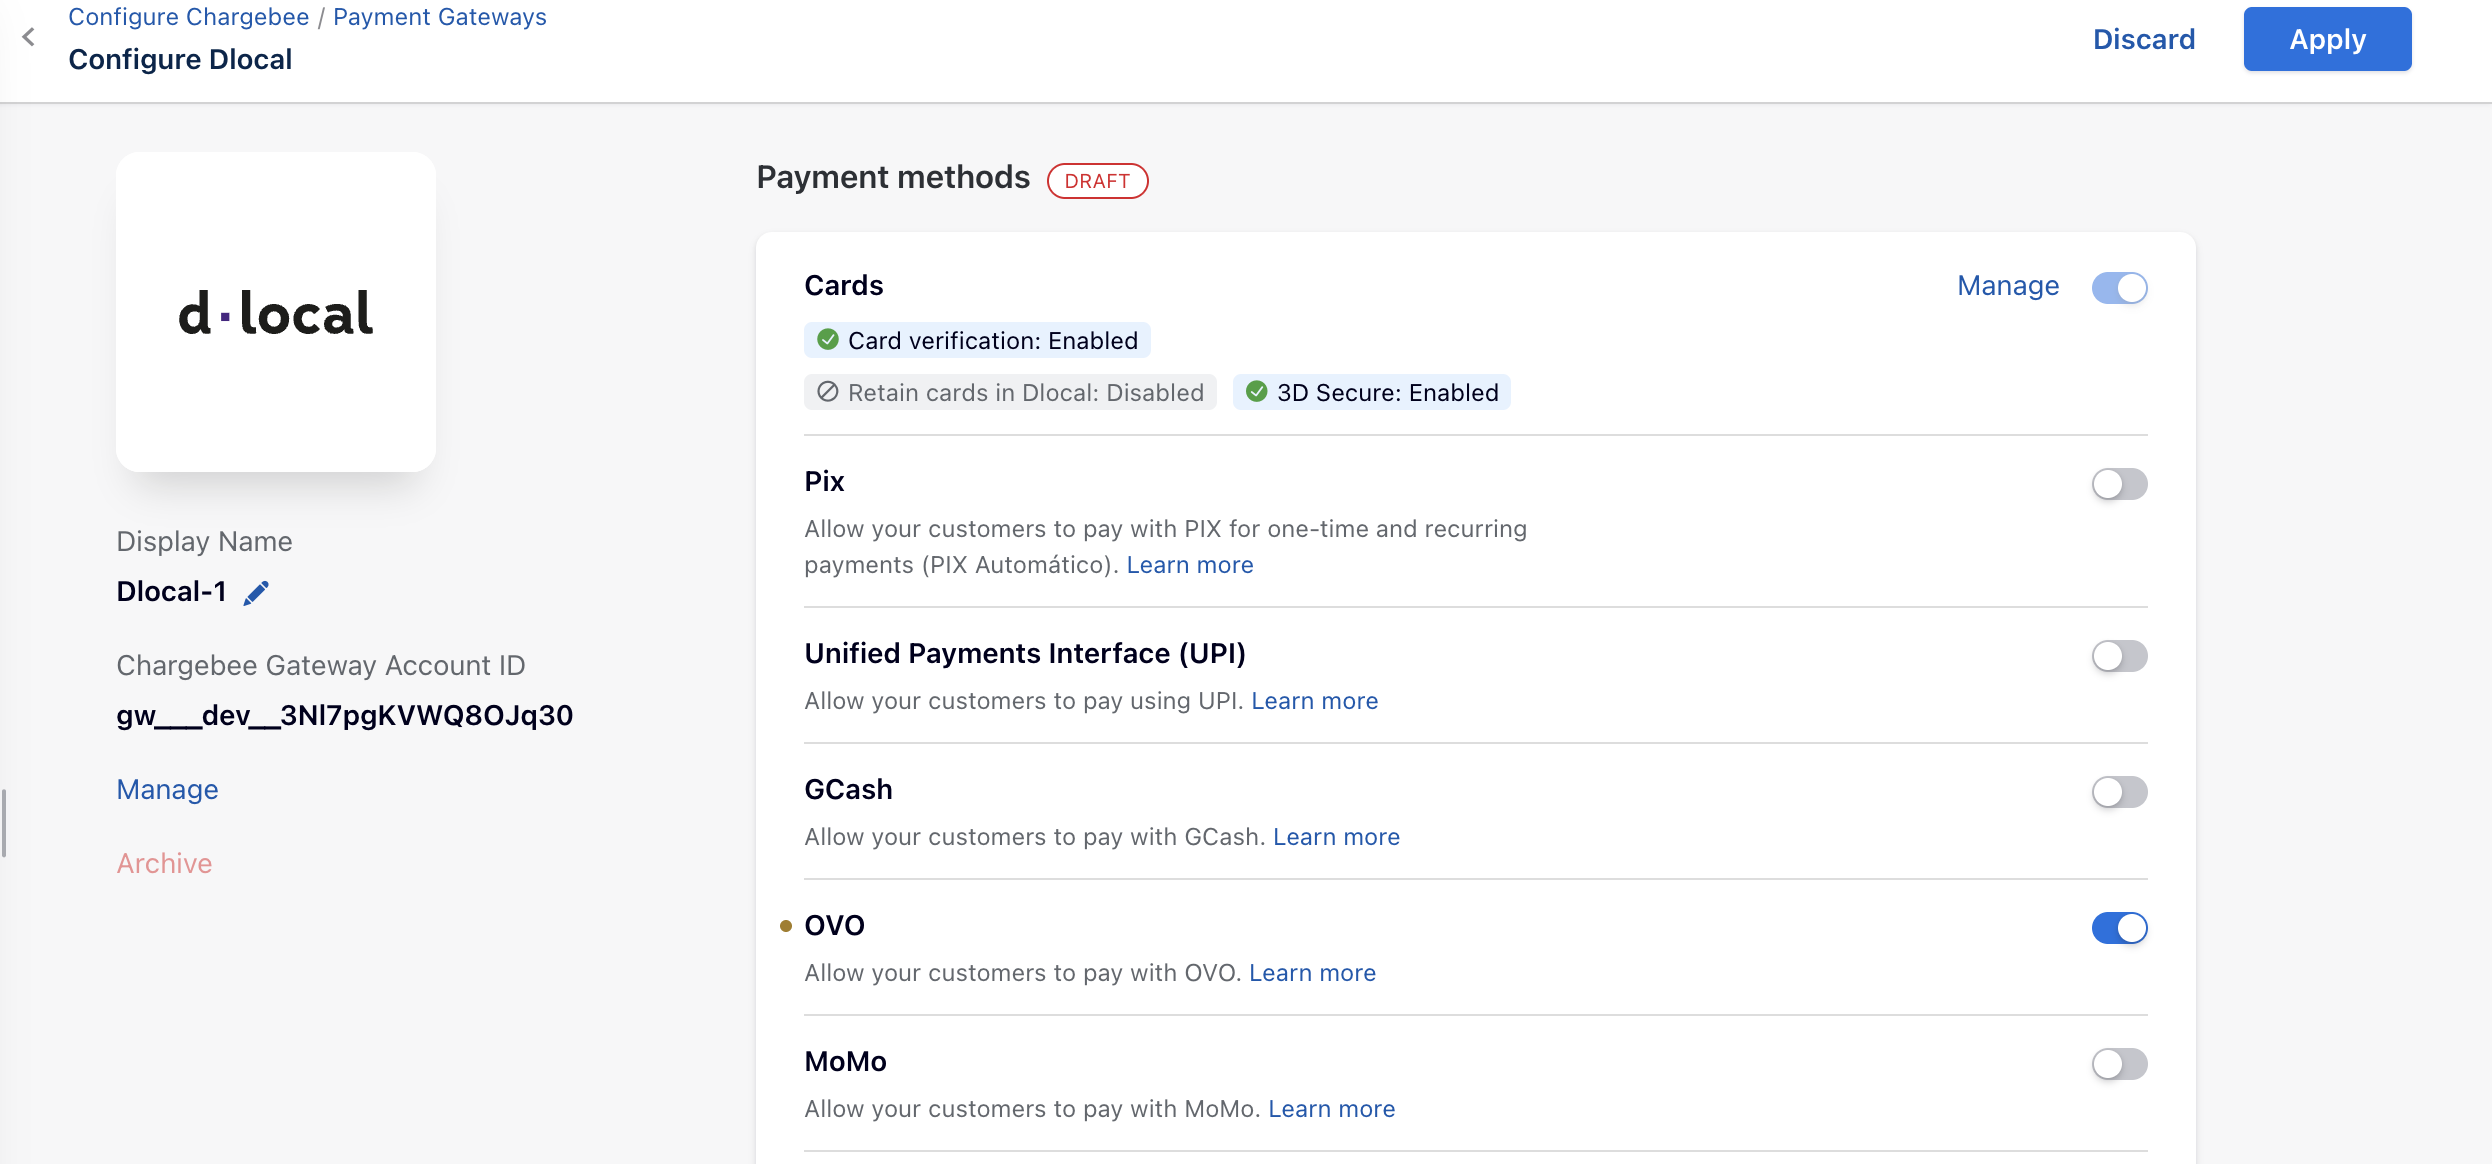Open Learn more for MoMo
Screen dimensions: 2492x1164
pyautogui.click(x=1331, y=1109)
